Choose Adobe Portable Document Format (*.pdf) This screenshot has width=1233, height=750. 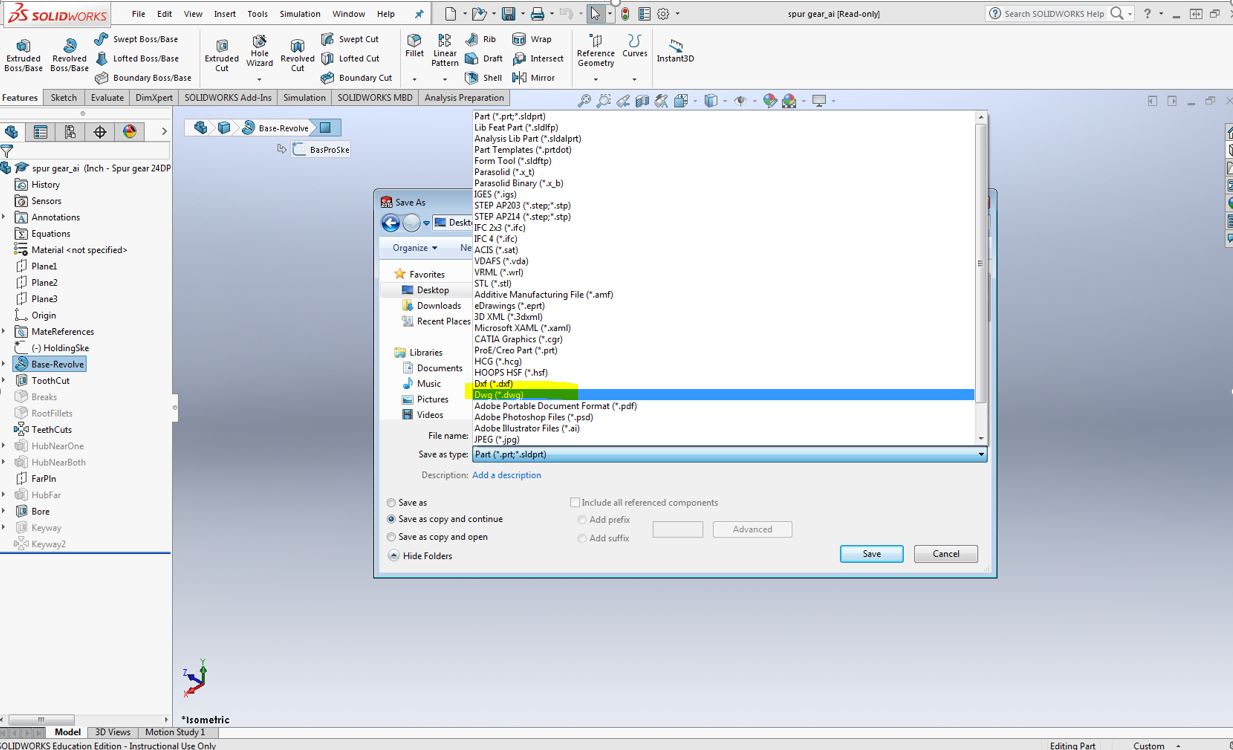click(x=723, y=406)
